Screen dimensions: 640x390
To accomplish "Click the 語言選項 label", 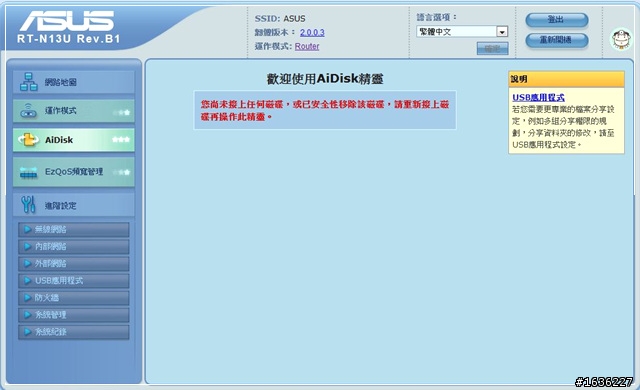I will pos(437,17).
